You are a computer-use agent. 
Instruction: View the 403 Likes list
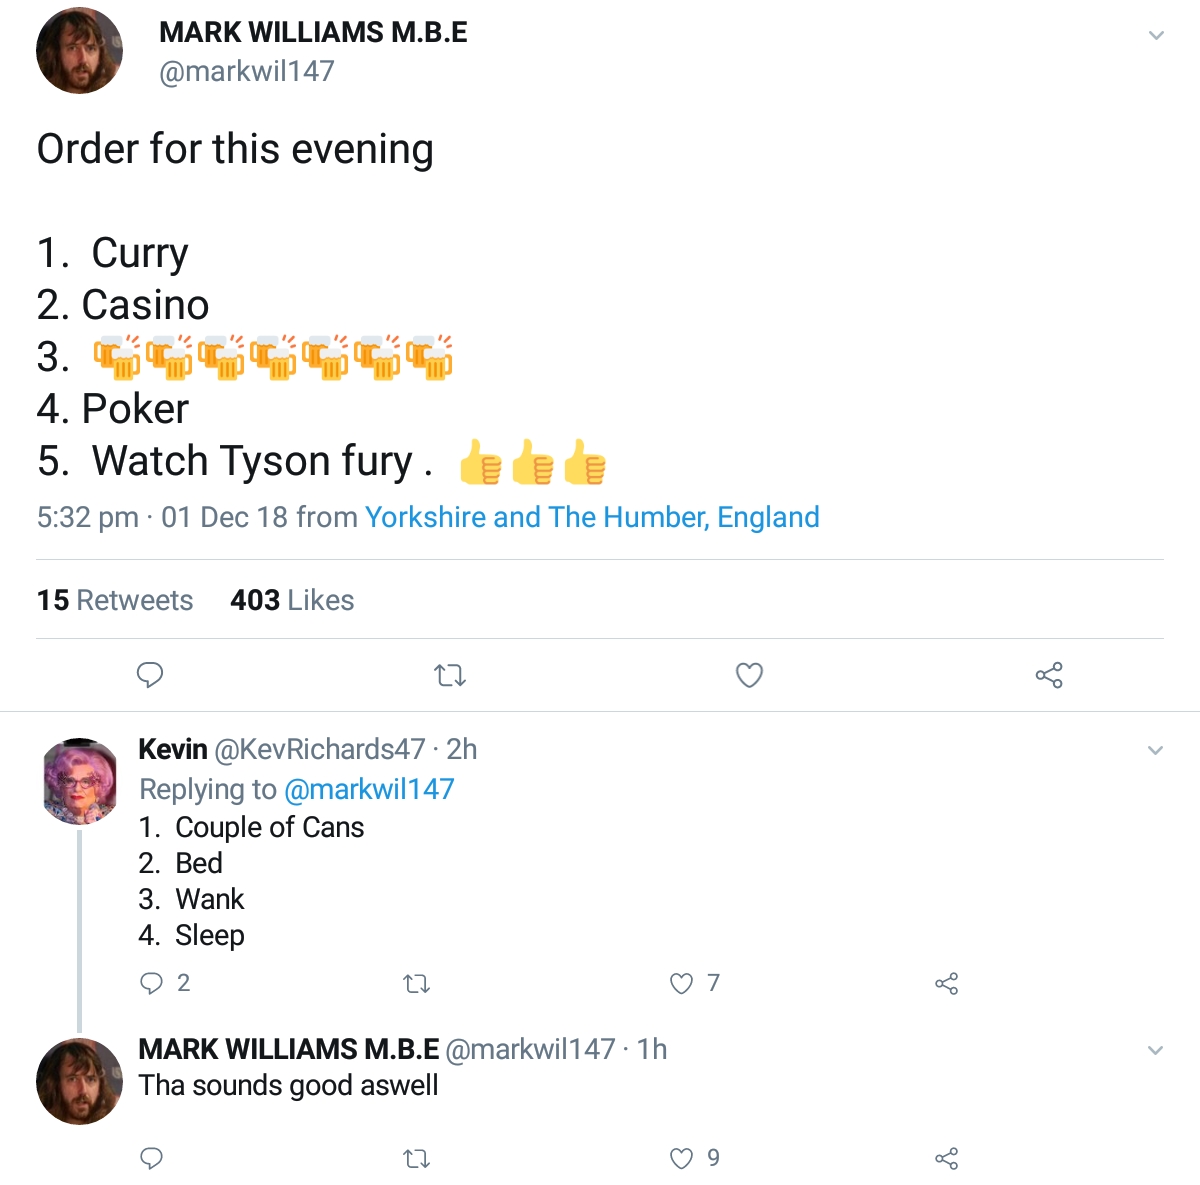click(292, 600)
